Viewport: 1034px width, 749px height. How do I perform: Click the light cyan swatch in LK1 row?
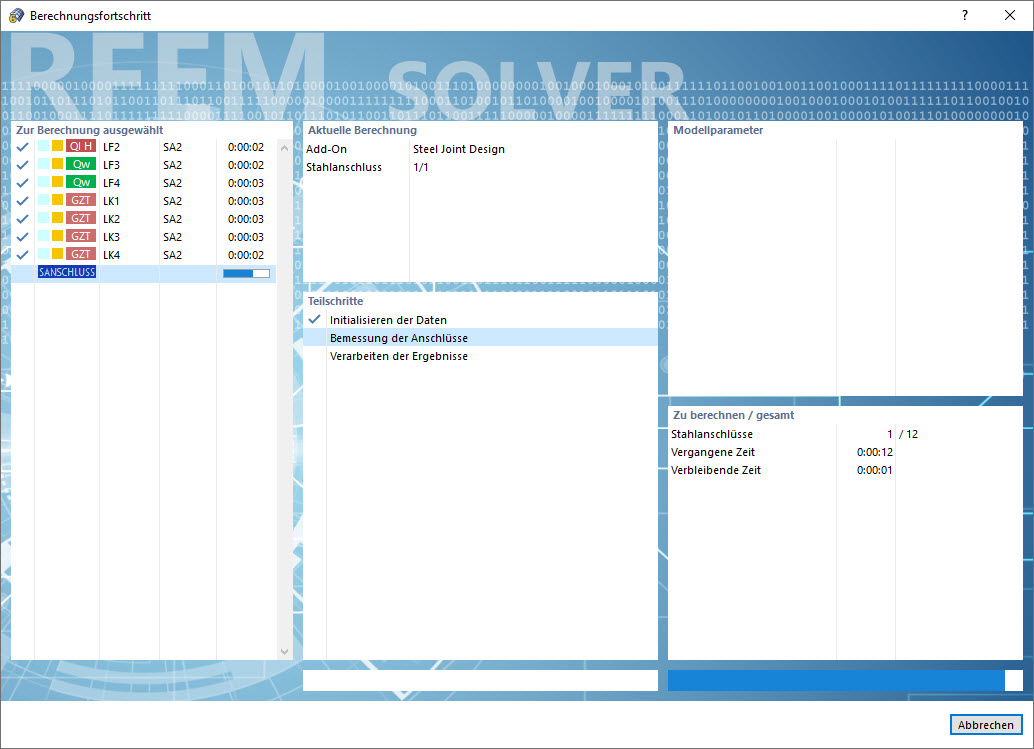(x=44, y=200)
